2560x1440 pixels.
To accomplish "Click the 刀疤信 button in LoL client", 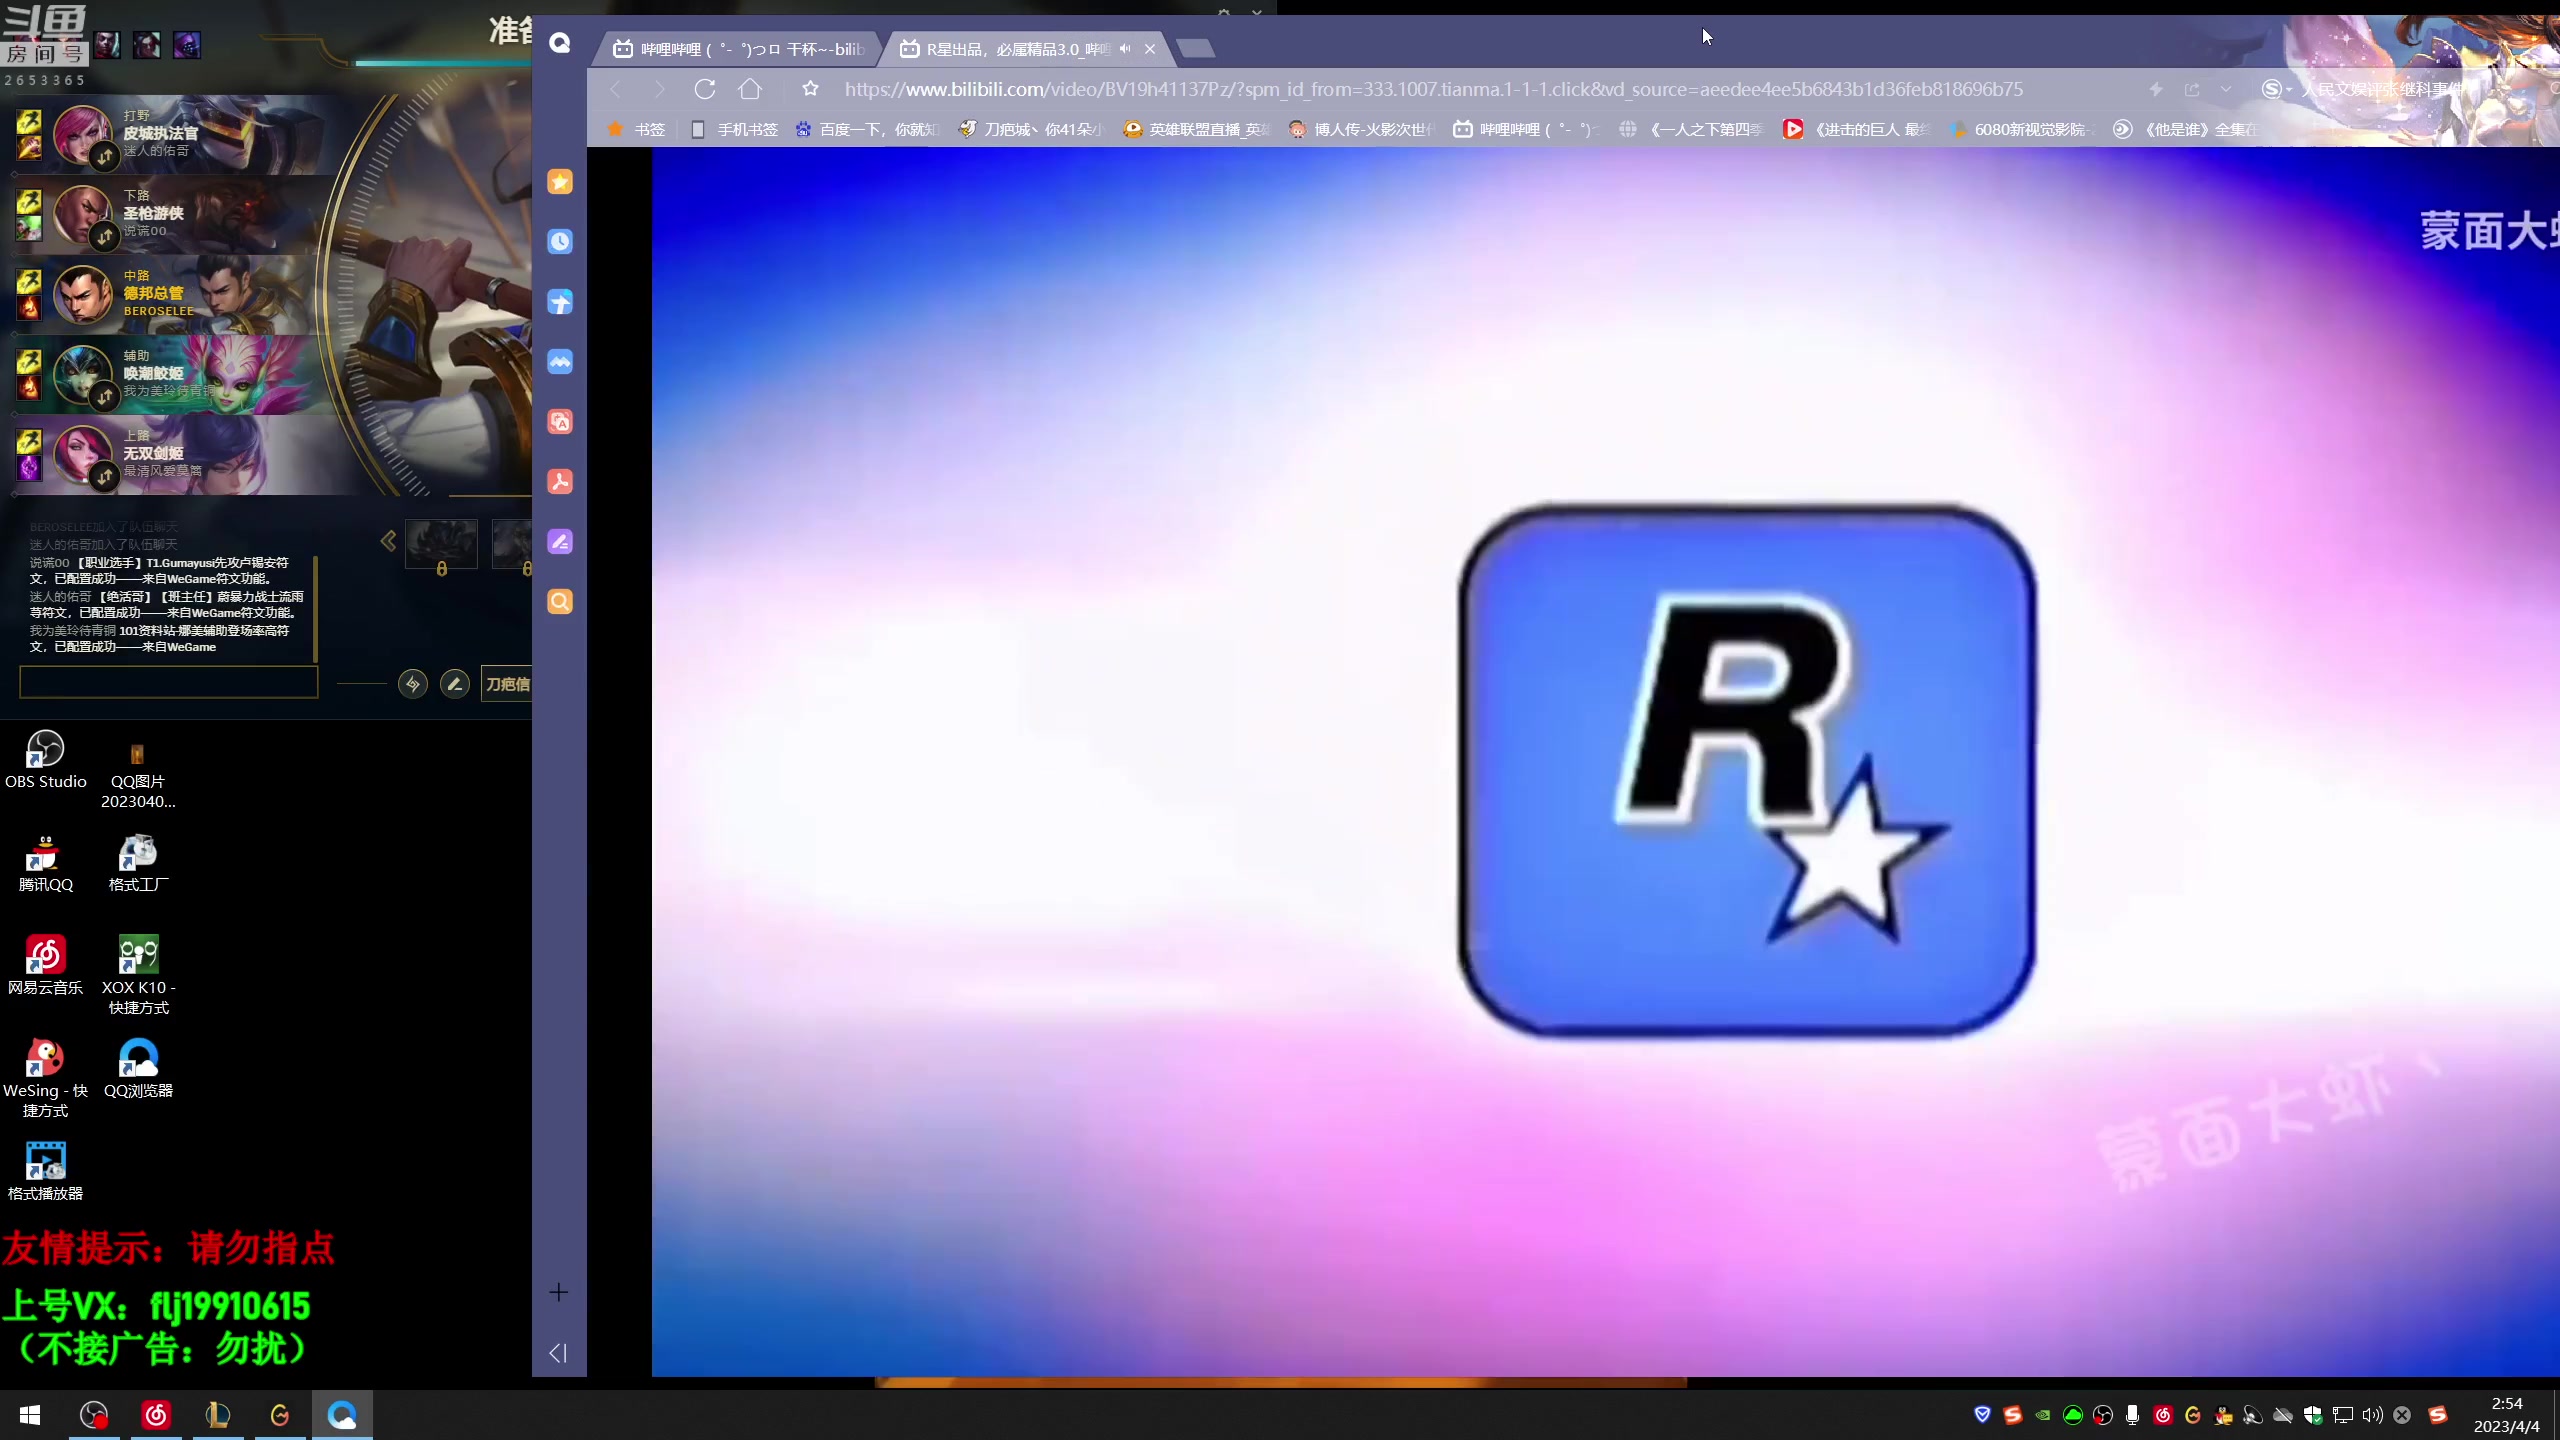I will pos(507,684).
